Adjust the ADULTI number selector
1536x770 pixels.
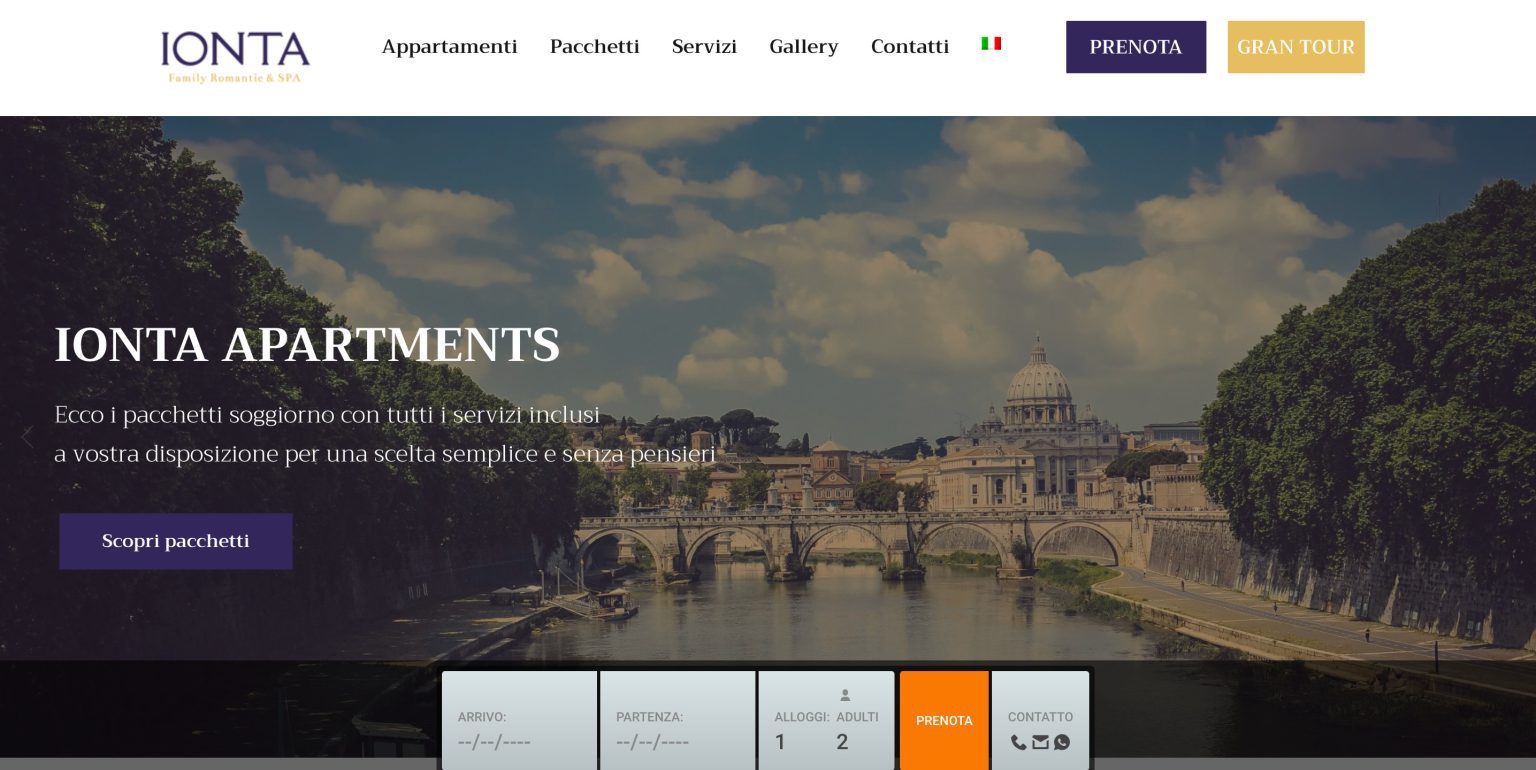pos(842,741)
